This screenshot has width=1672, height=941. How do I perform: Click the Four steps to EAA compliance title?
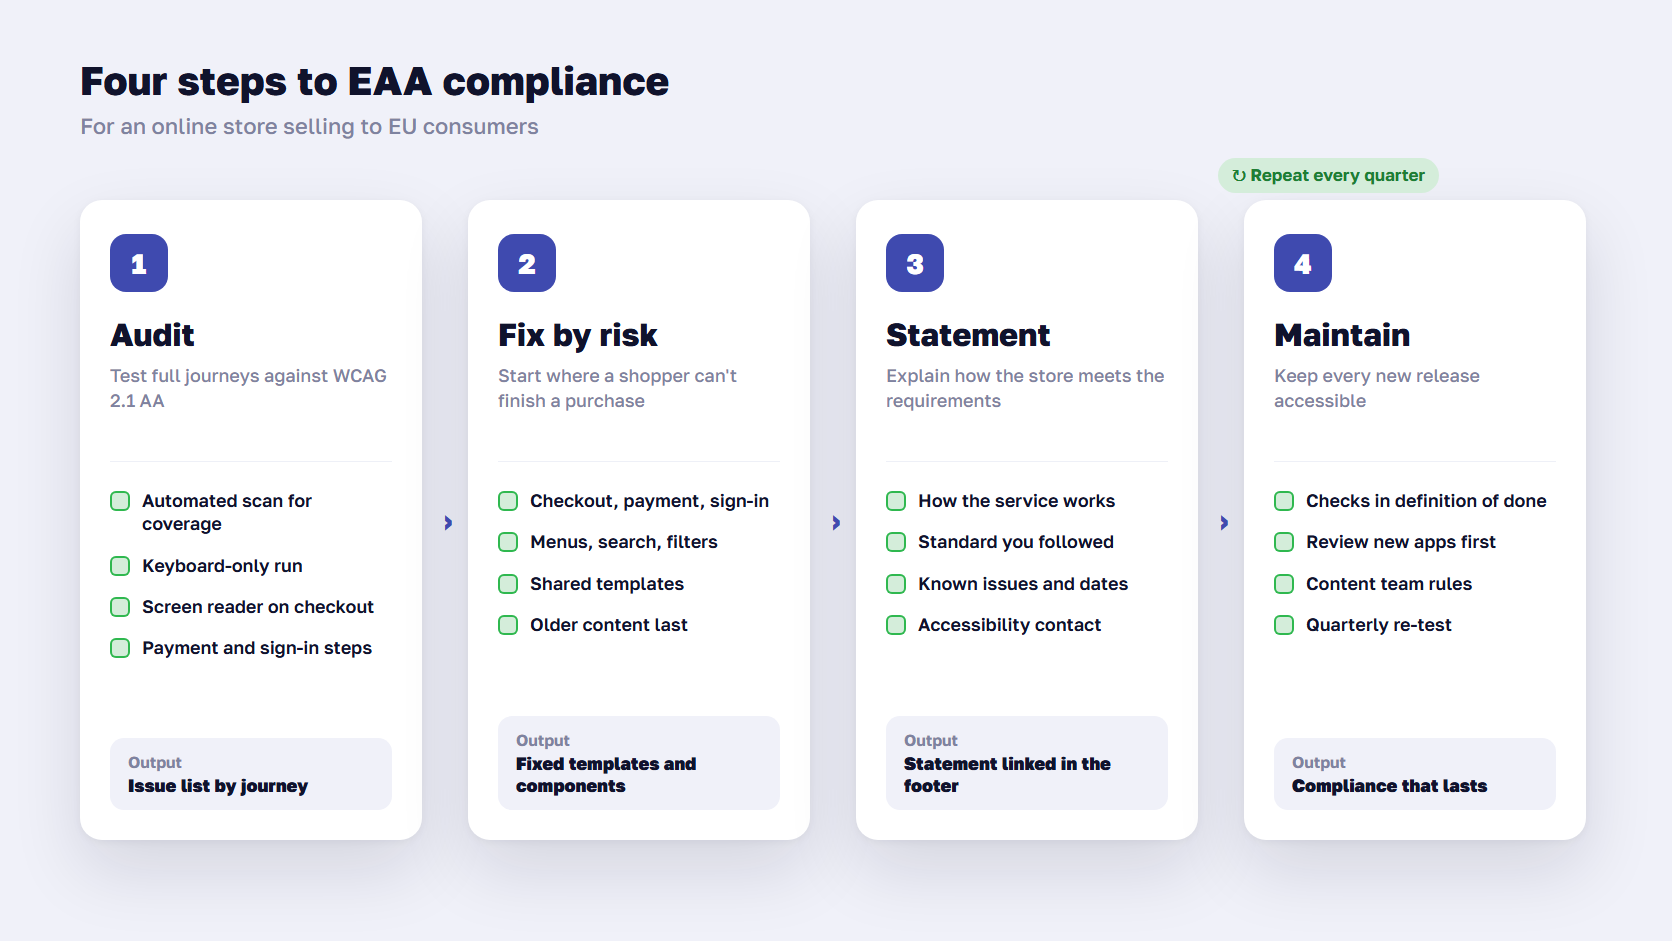[x=375, y=82]
